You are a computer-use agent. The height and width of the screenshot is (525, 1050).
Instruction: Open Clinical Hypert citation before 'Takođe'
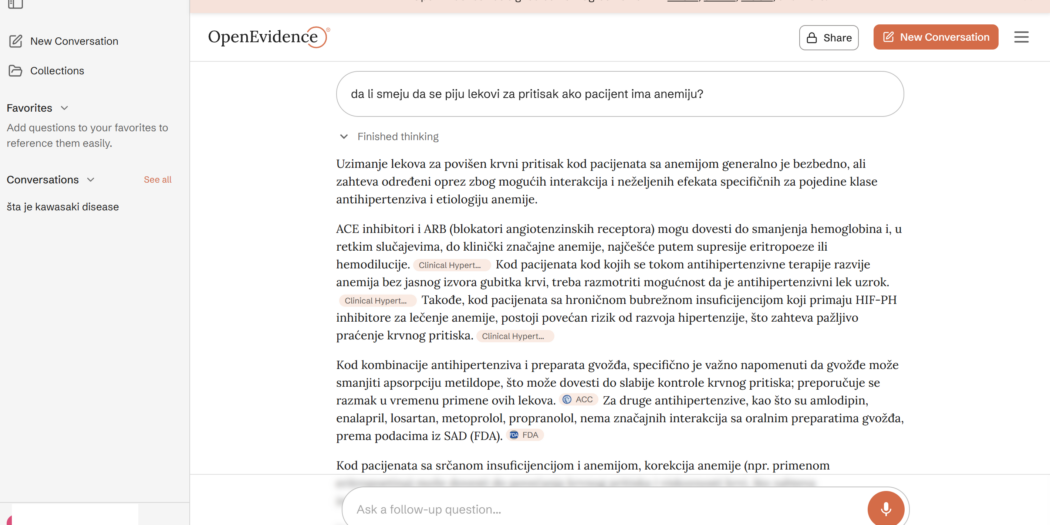[x=376, y=301]
